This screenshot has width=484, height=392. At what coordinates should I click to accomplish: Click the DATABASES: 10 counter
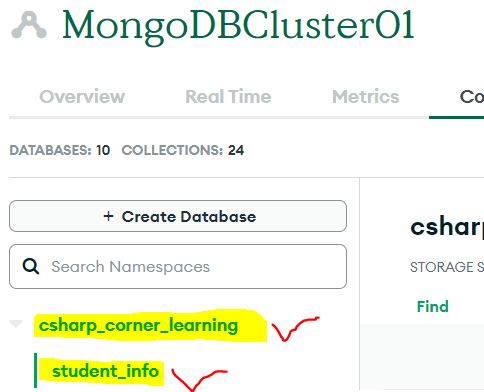(60, 150)
